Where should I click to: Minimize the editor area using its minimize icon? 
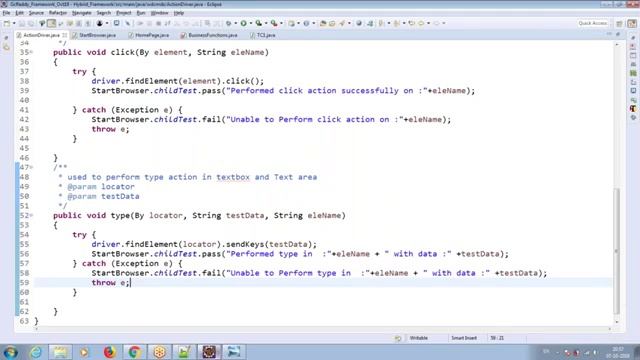[x=609, y=34]
